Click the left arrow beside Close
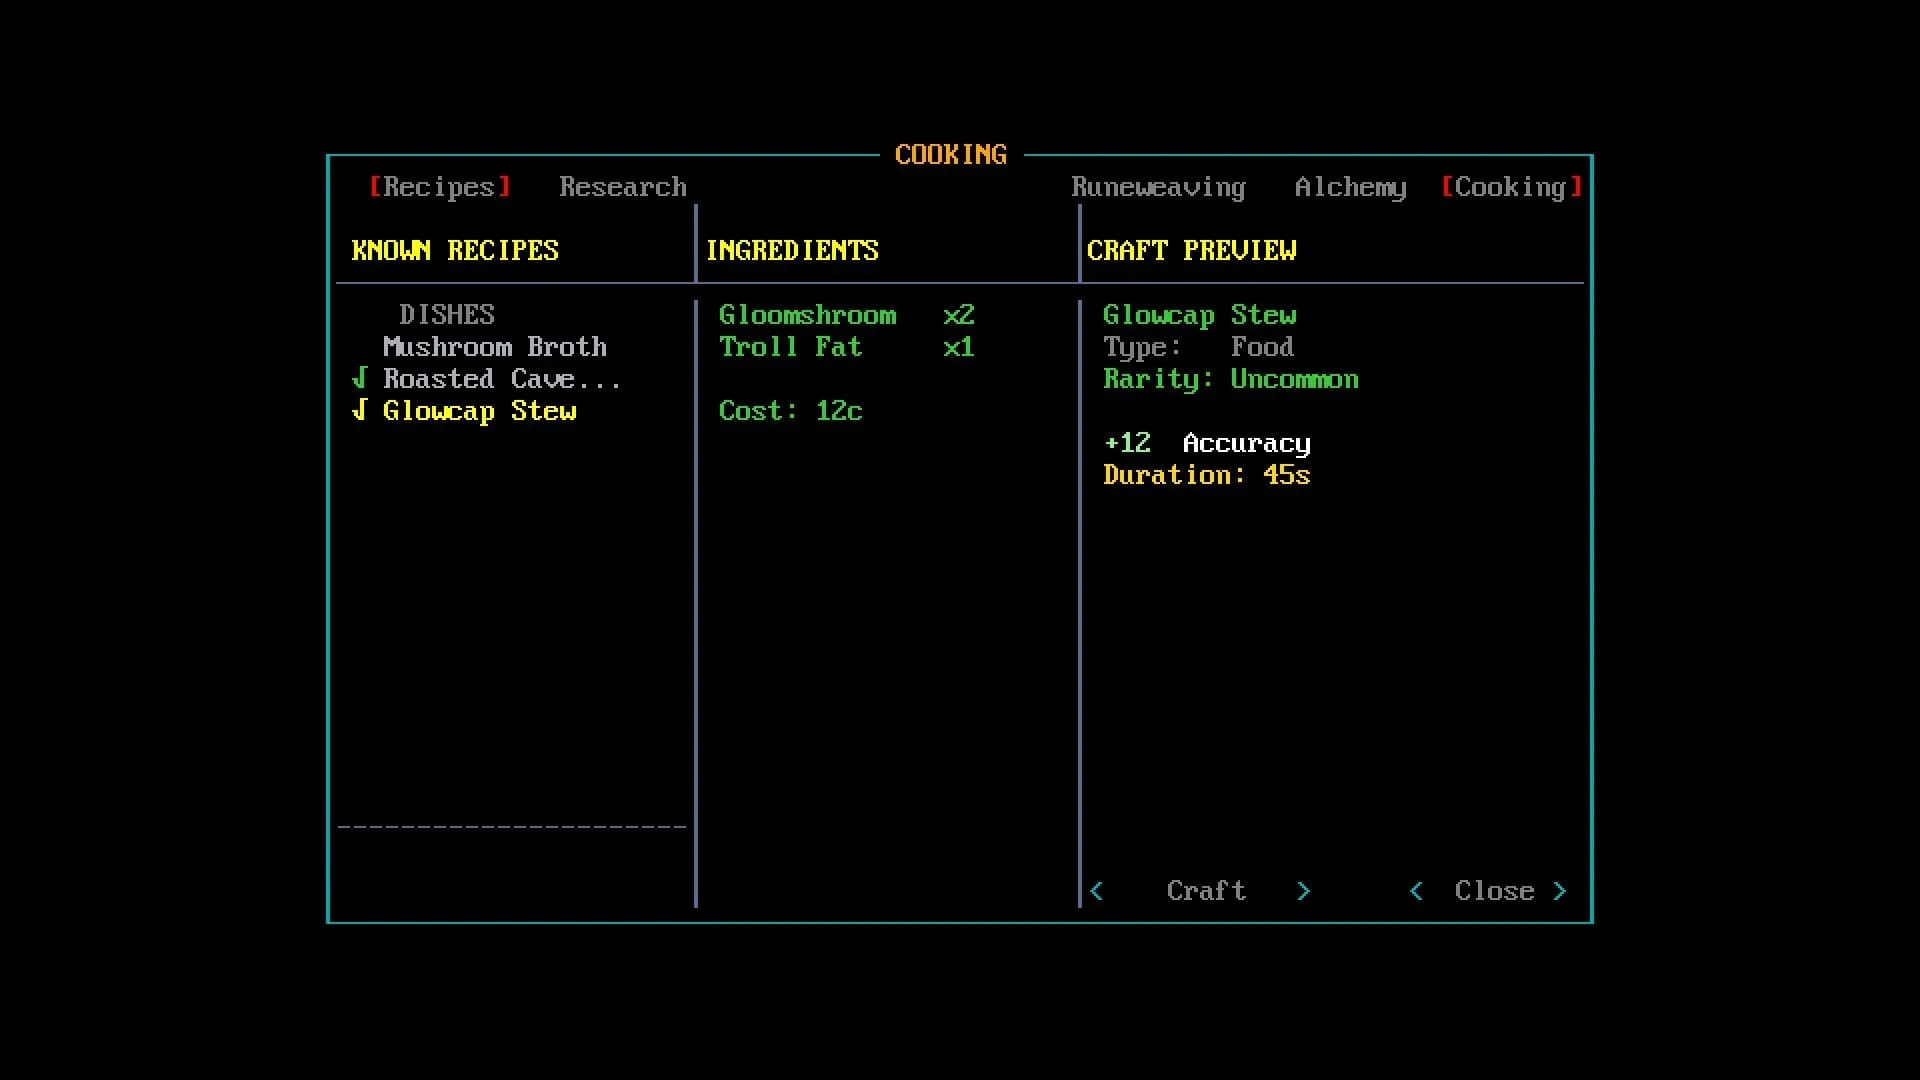This screenshot has width=1920, height=1080. pyautogui.click(x=1416, y=890)
